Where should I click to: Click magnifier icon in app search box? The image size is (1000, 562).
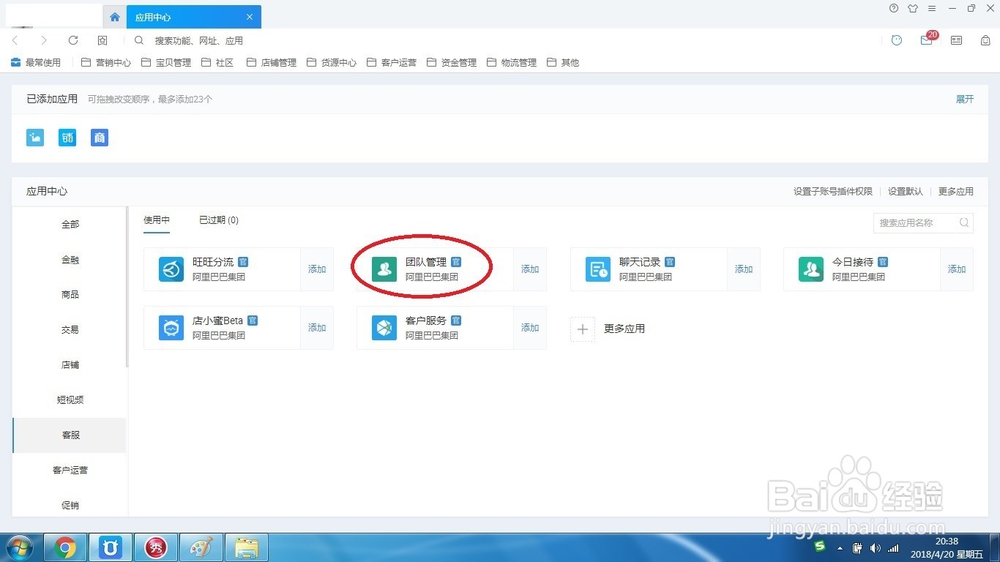click(964, 223)
